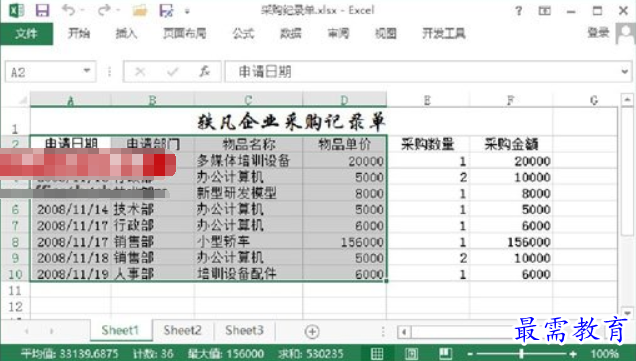Open Excel Help question mark
The width and height of the screenshot is (636, 361).
tap(518, 11)
